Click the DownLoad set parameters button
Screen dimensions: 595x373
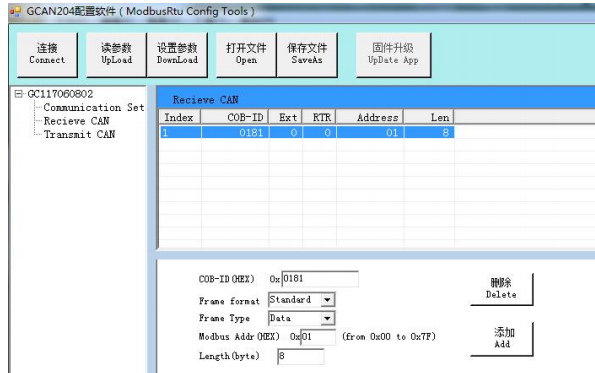coord(177,55)
